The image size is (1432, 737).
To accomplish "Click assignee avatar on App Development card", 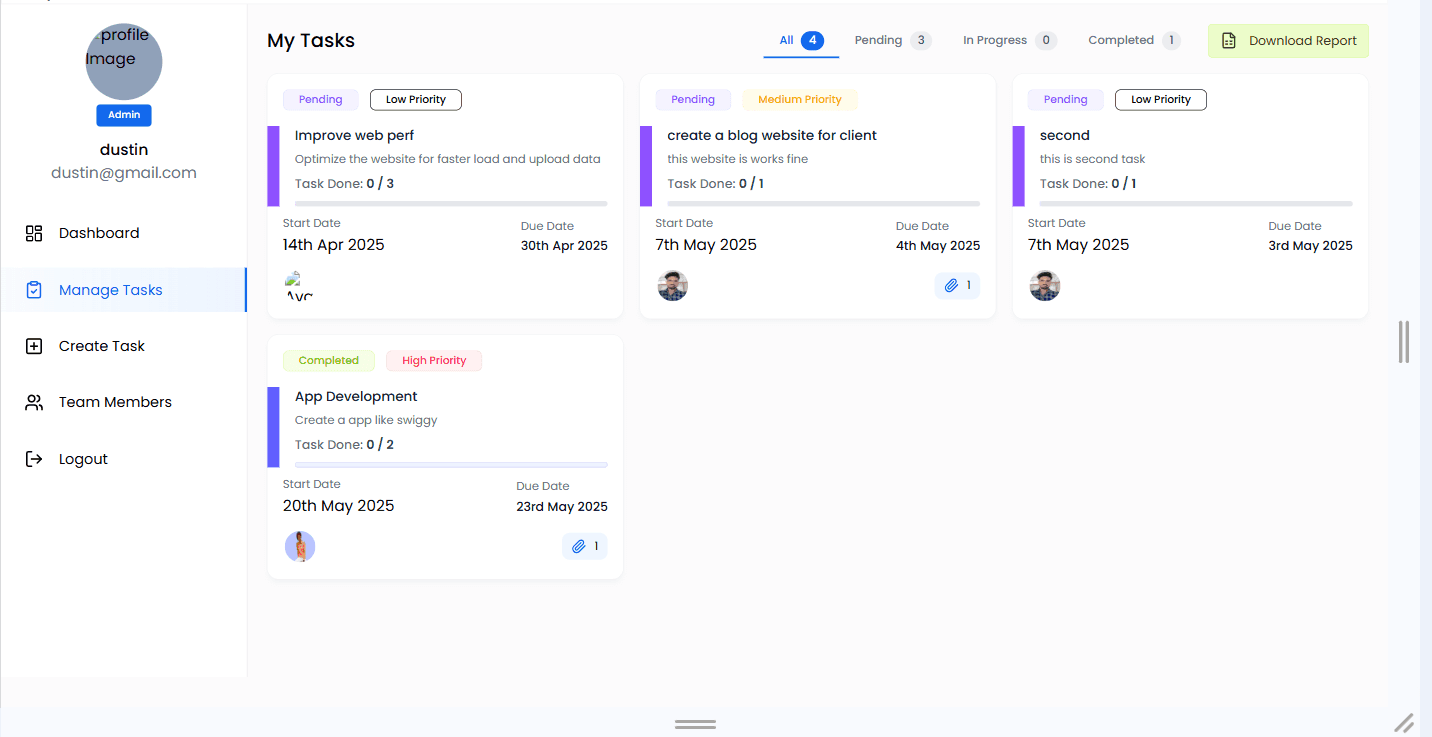I will click(300, 547).
